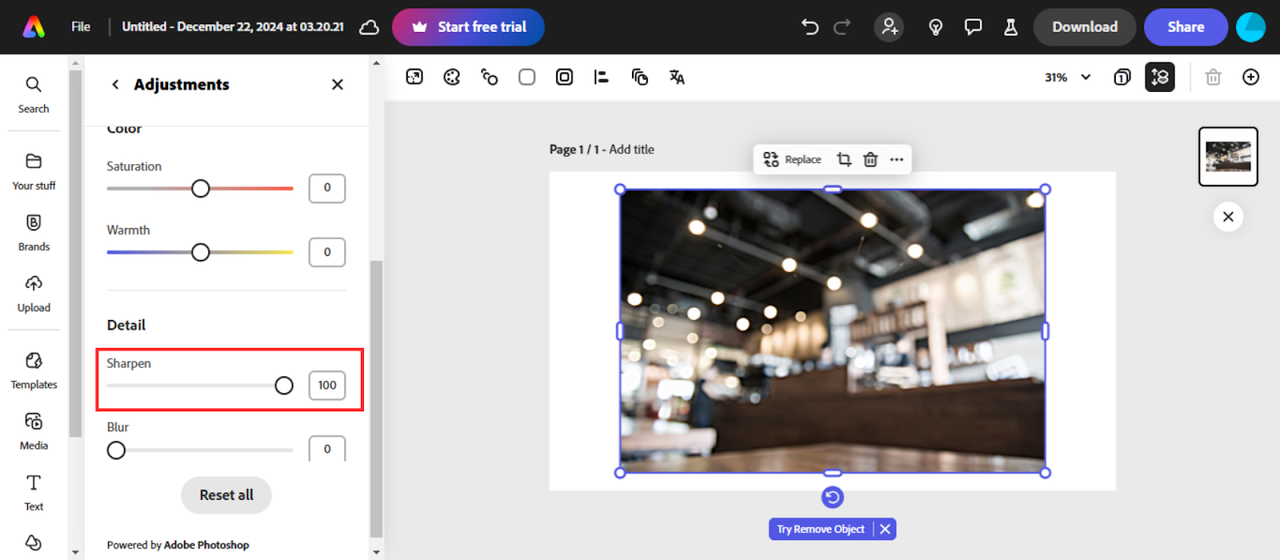Click the sidebar scroll down arrow
The image size is (1280, 560).
click(76, 551)
